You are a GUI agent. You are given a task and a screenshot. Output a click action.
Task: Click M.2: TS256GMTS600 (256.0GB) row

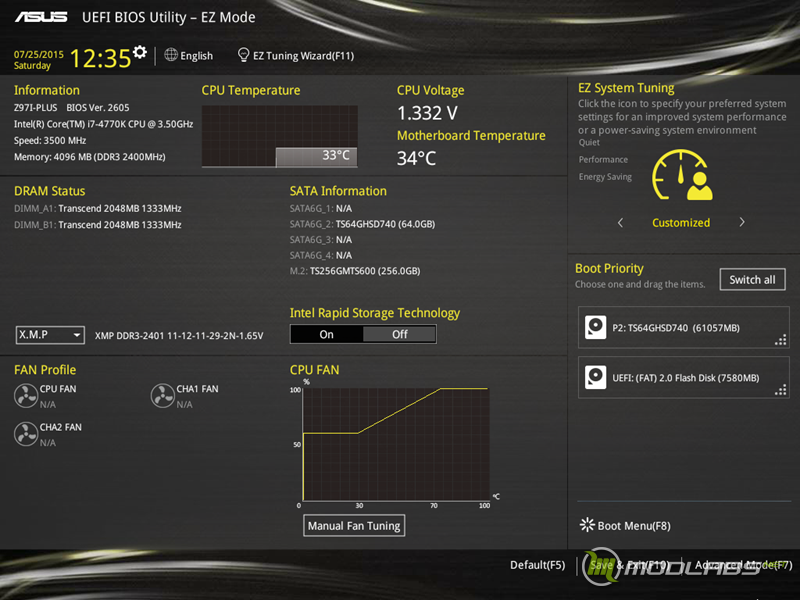tap(355, 271)
